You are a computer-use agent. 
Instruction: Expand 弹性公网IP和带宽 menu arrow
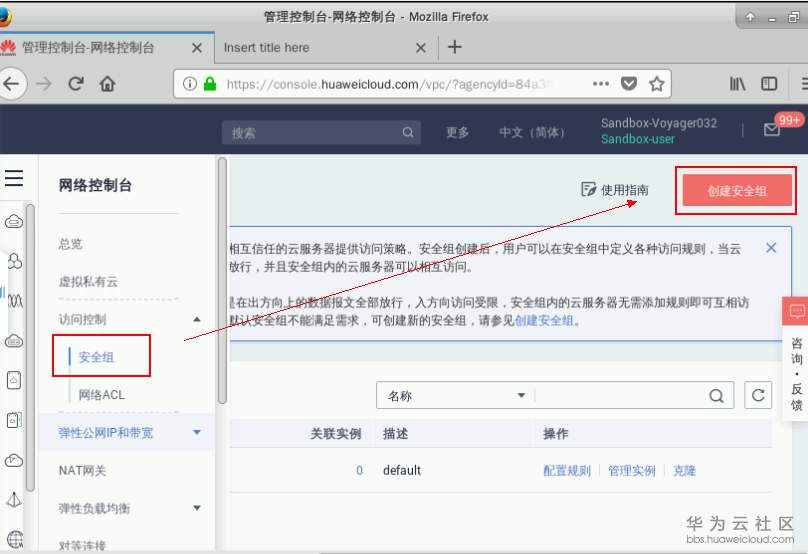[x=197, y=432]
